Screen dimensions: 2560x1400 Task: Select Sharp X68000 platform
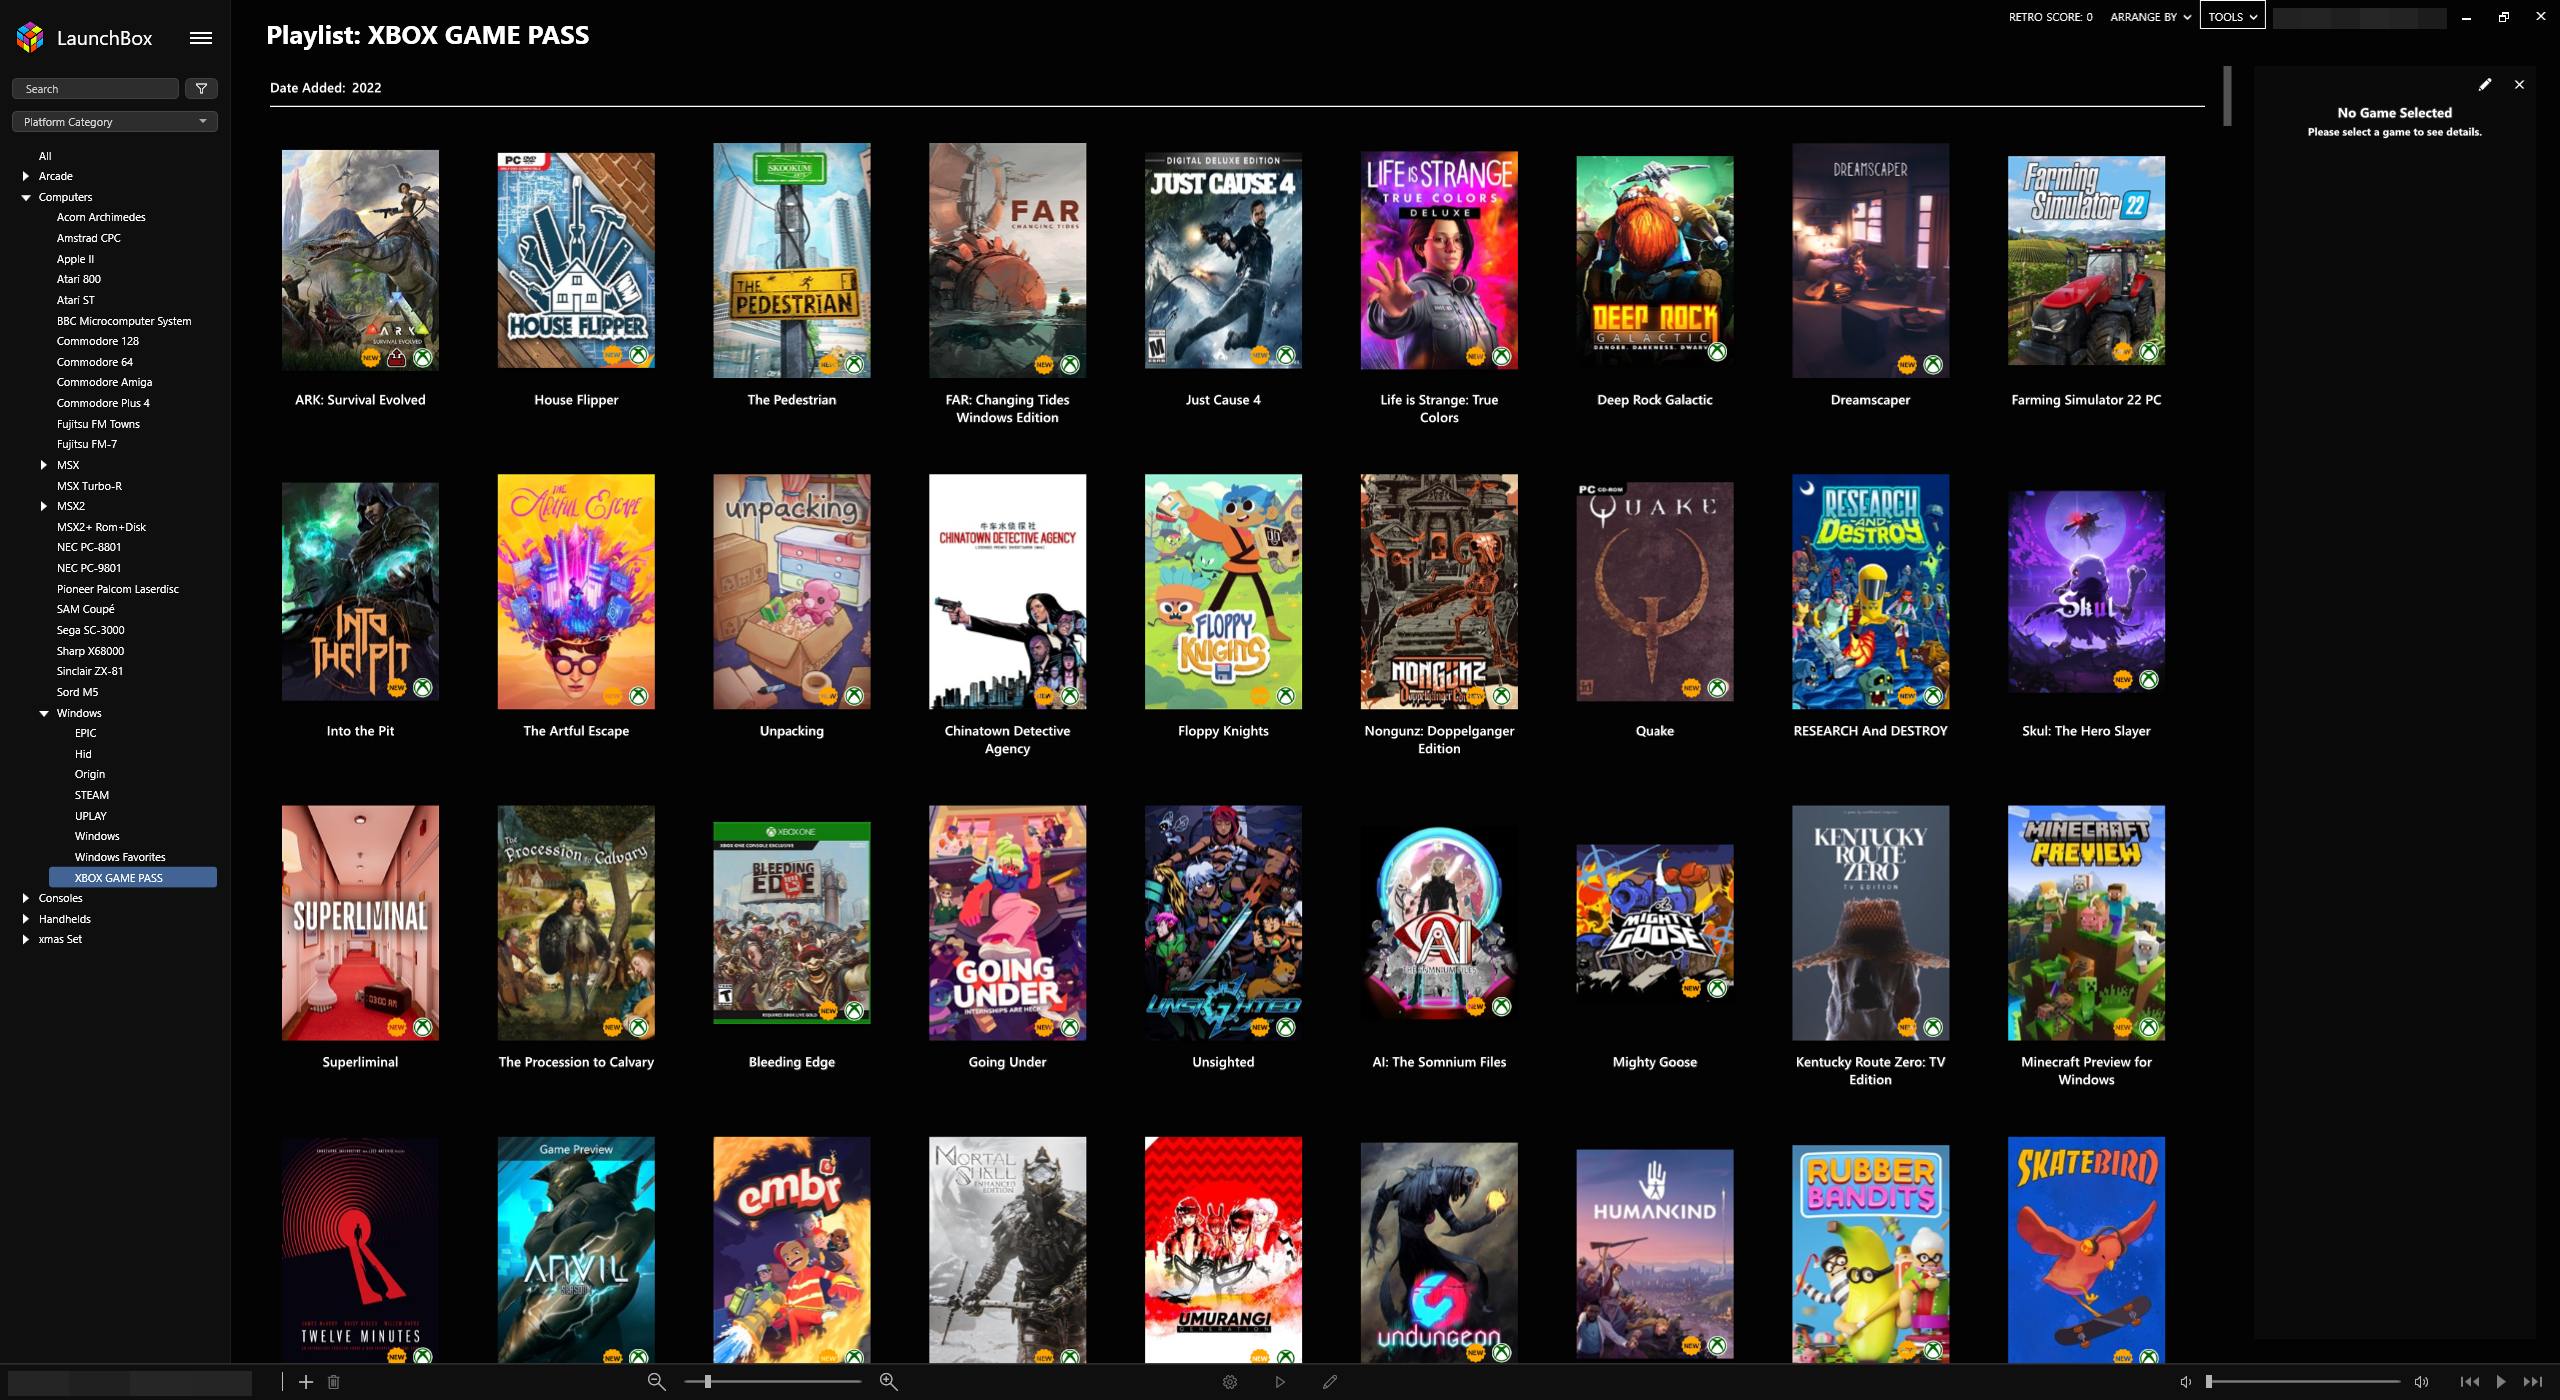click(90, 651)
